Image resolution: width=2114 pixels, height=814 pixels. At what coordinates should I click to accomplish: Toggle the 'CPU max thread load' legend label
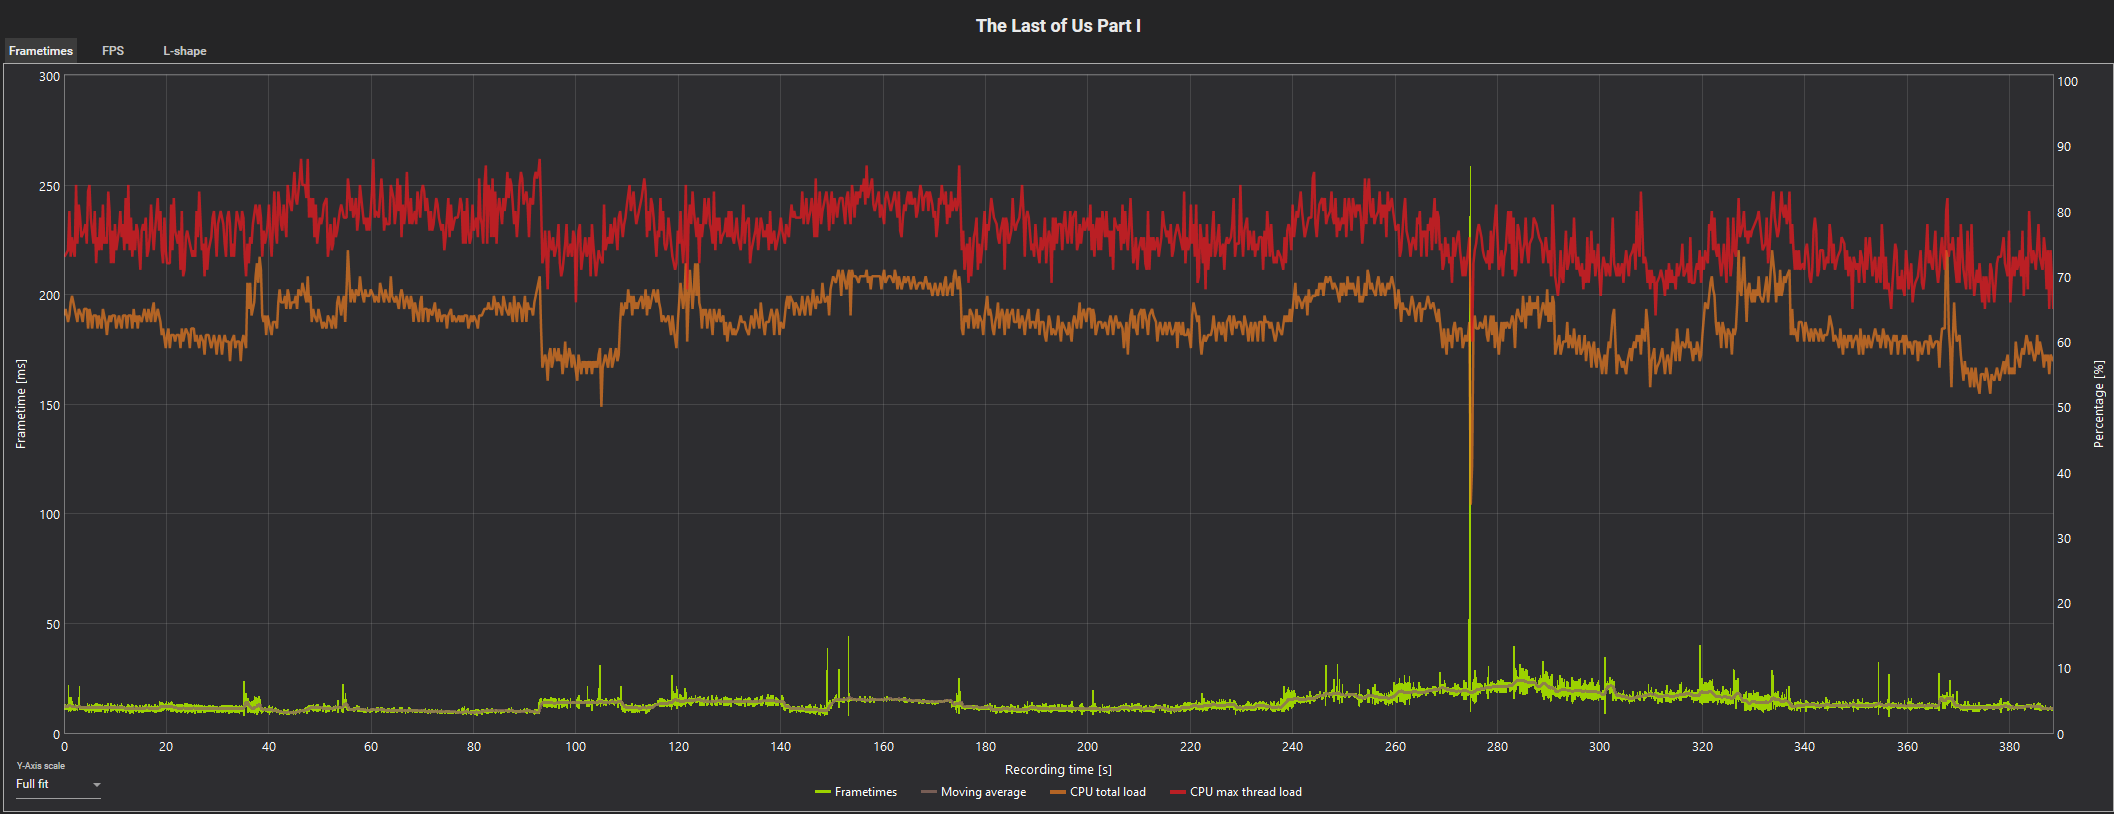point(1246,792)
